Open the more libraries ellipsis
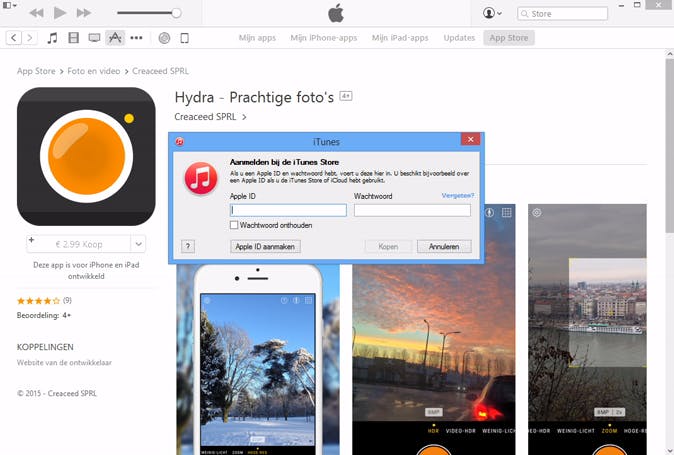The width and height of the screenshot is (674, 455). (x=136, y=38)
